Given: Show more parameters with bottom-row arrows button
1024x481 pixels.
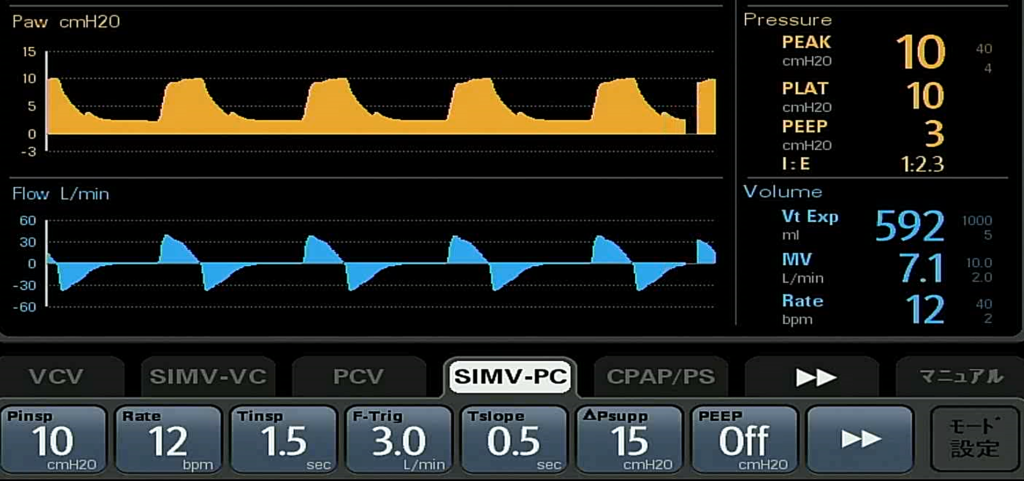Looking at the screenshot, I should coord(860,438).
